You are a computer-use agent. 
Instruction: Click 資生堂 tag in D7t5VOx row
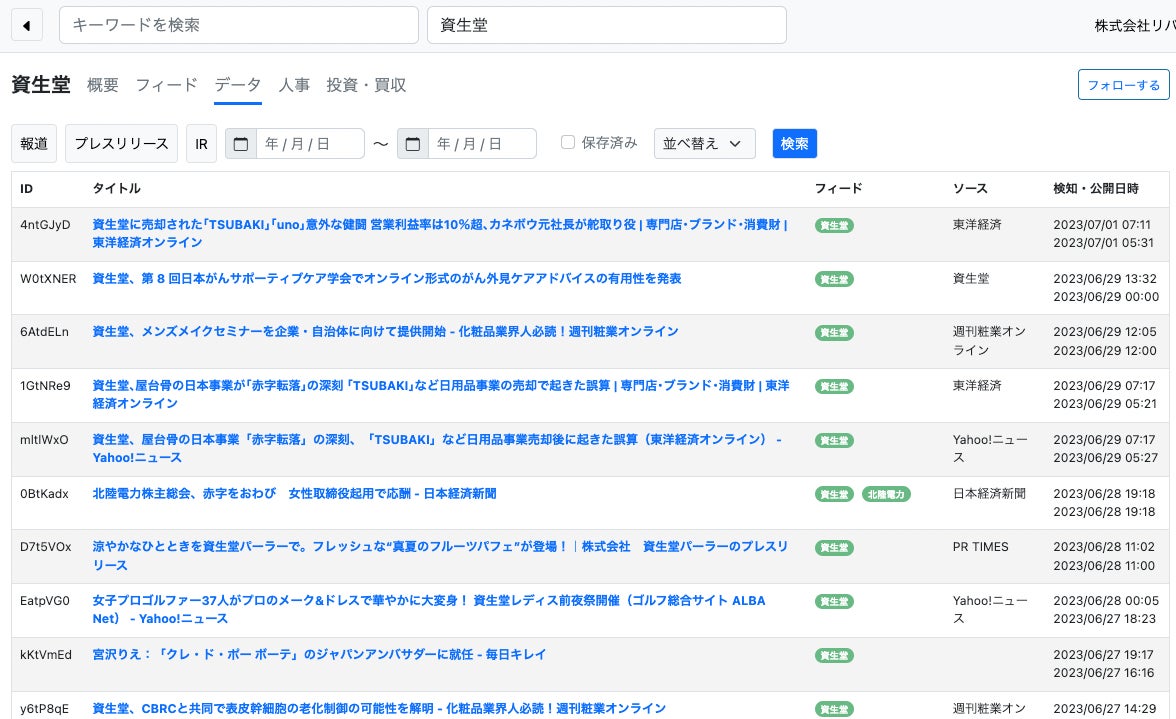[834, 548]
